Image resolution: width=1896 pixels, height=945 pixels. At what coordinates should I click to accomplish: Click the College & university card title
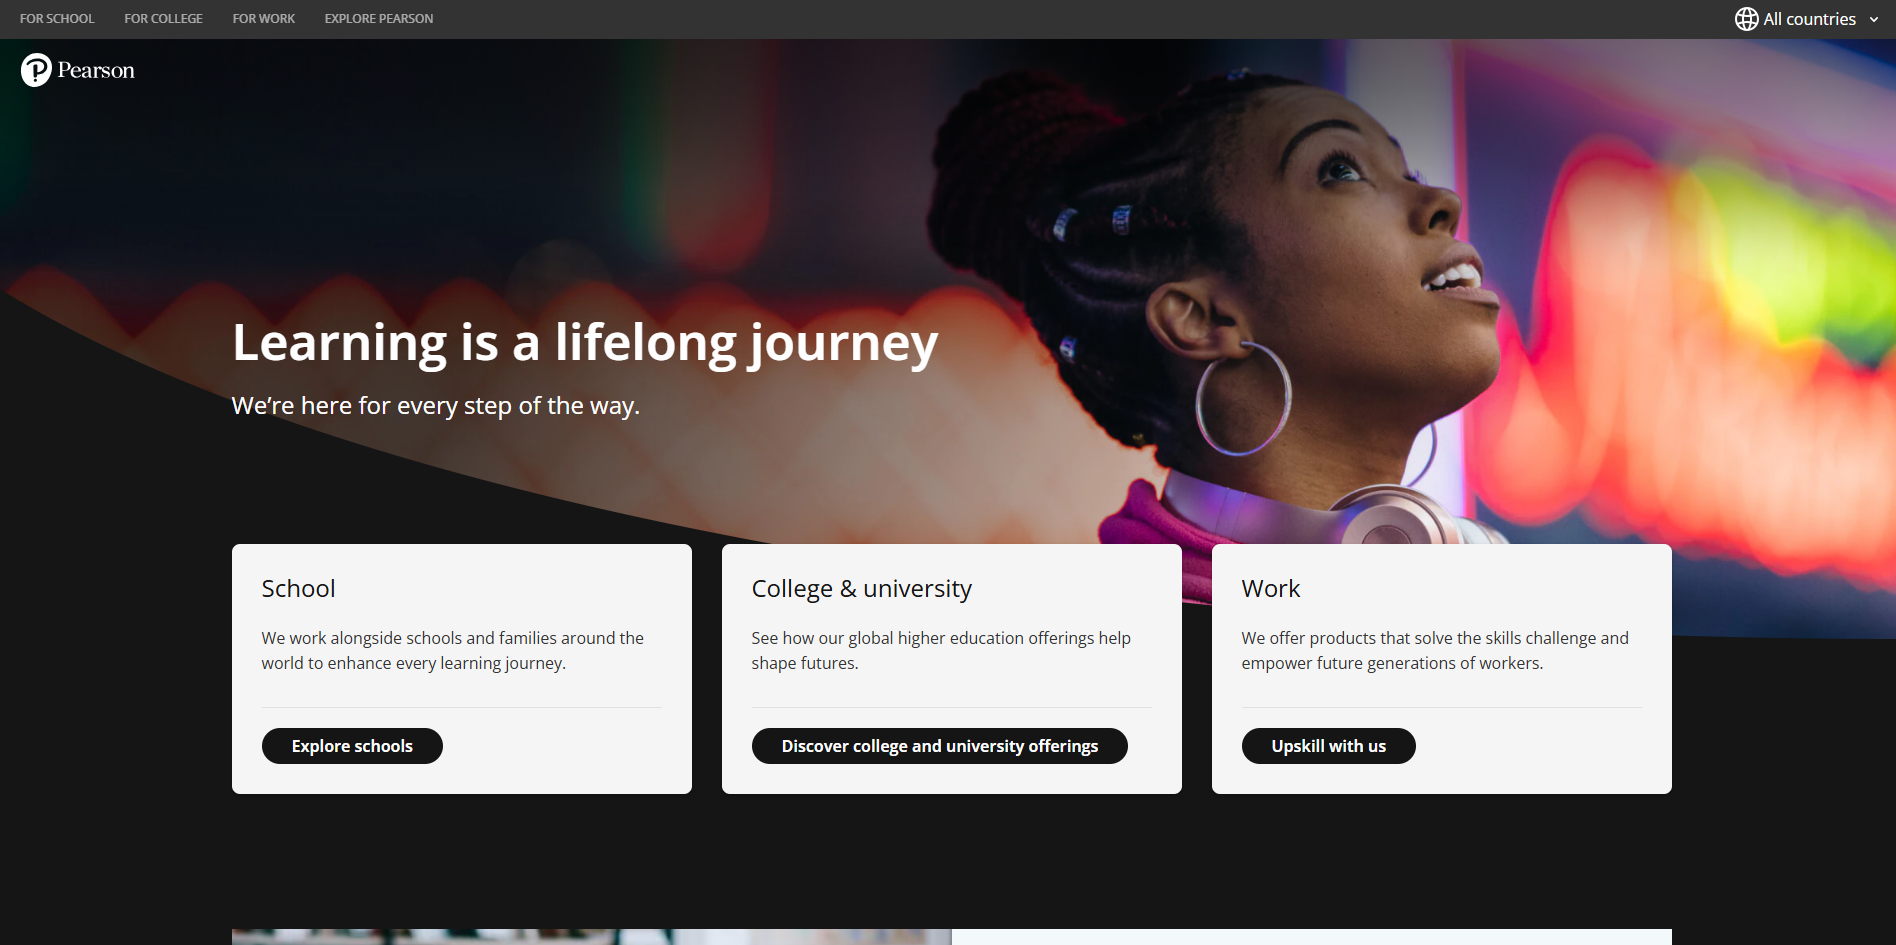point(861,589)
